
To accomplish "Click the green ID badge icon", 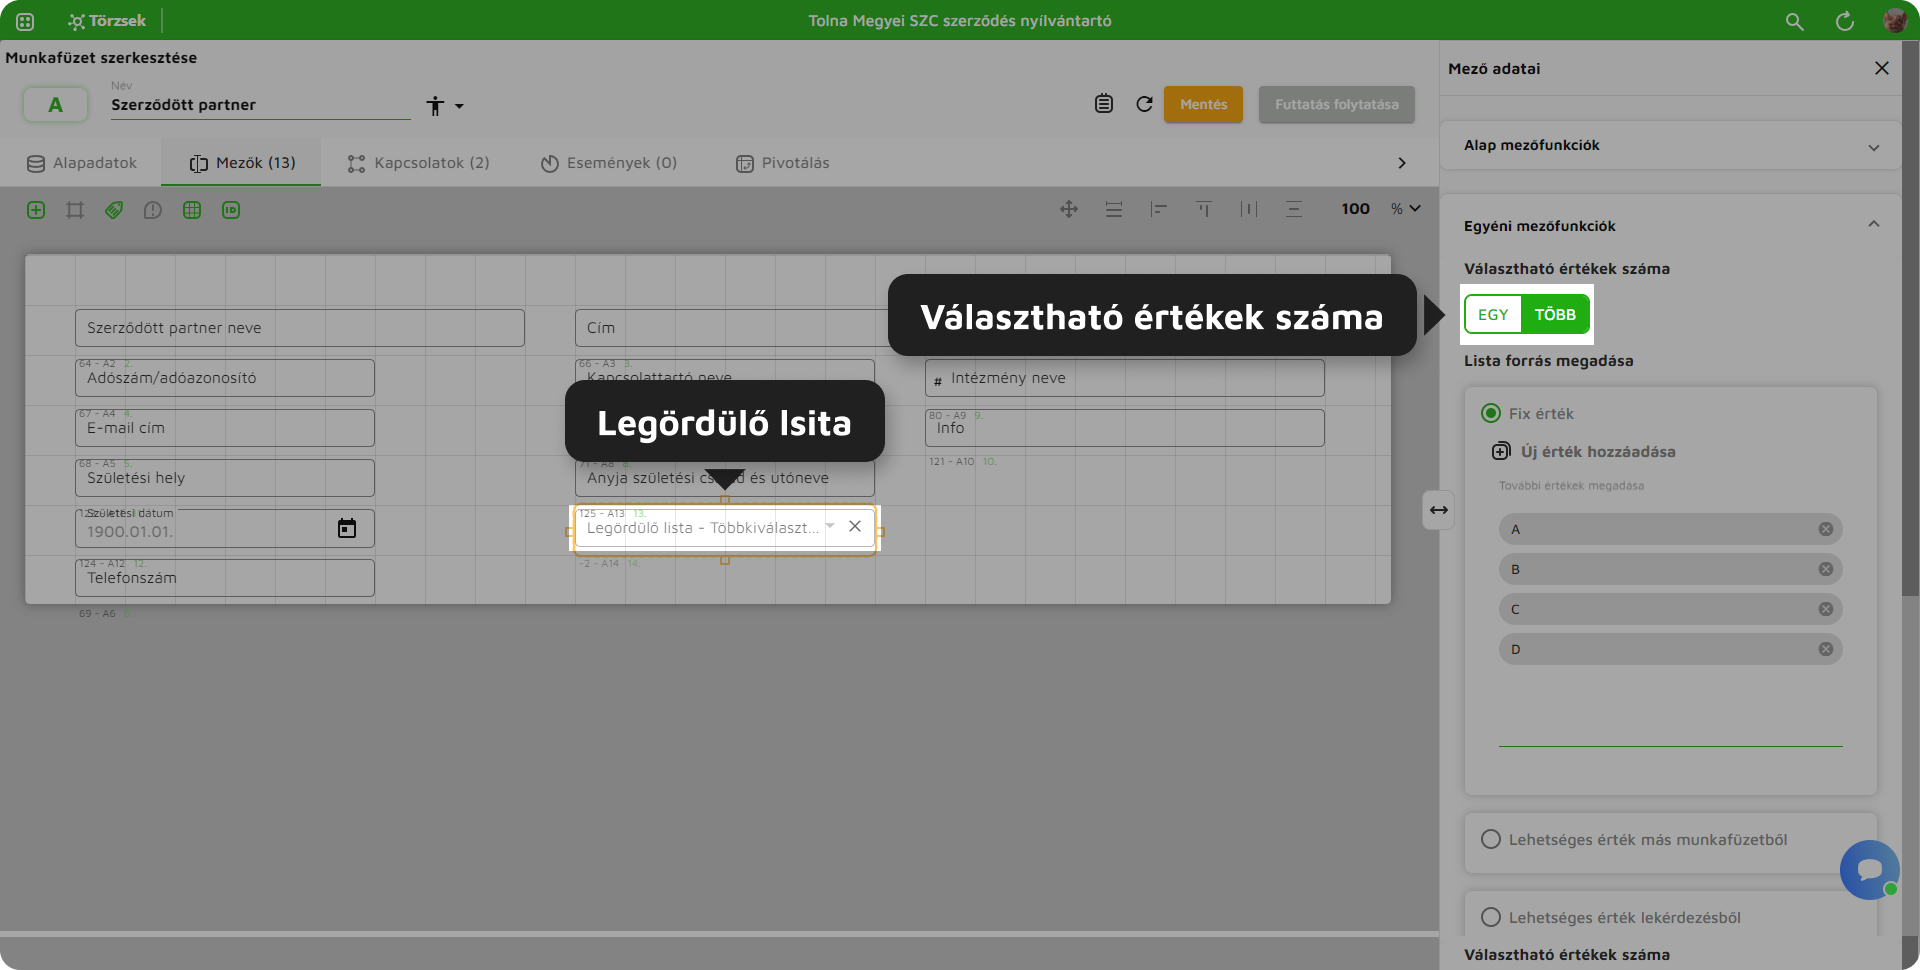I will tap(231, 210).
